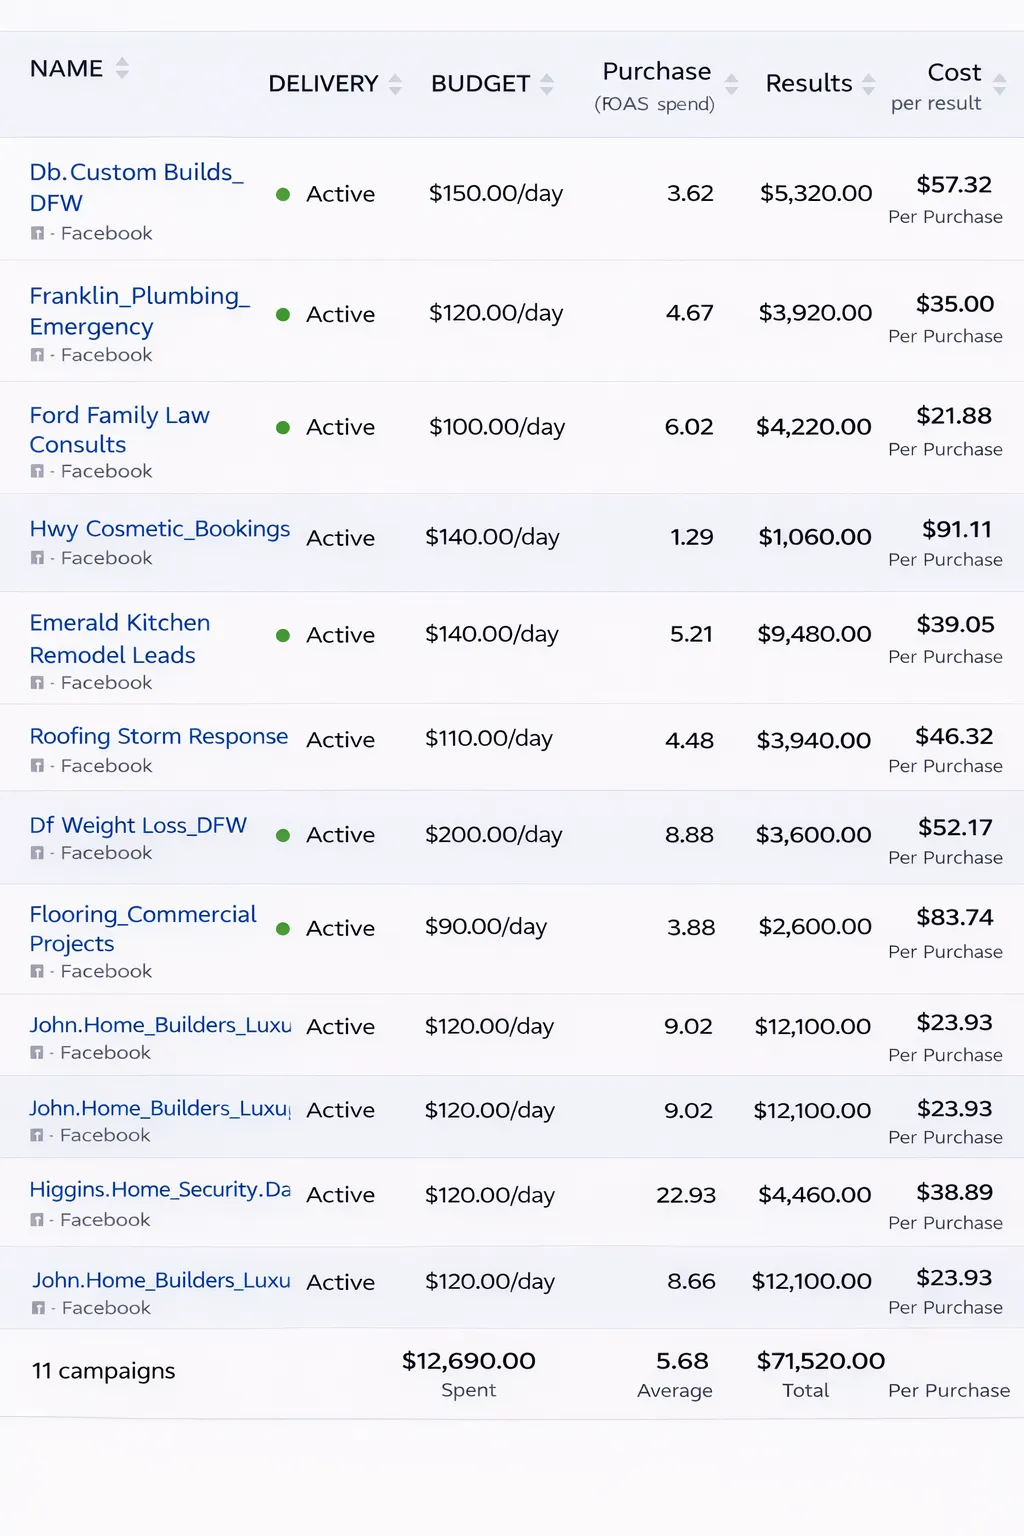The image size is (1024, 1536).
Task: Sort campaigns using the DELIVERY sort icon
Action: [x=395, y=84]
